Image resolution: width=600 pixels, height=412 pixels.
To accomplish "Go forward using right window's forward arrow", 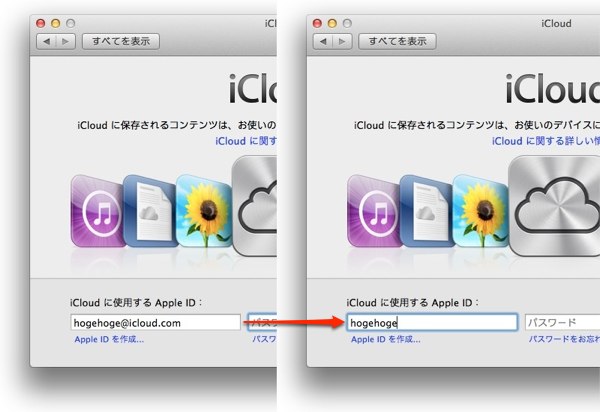I will (342, 41).
